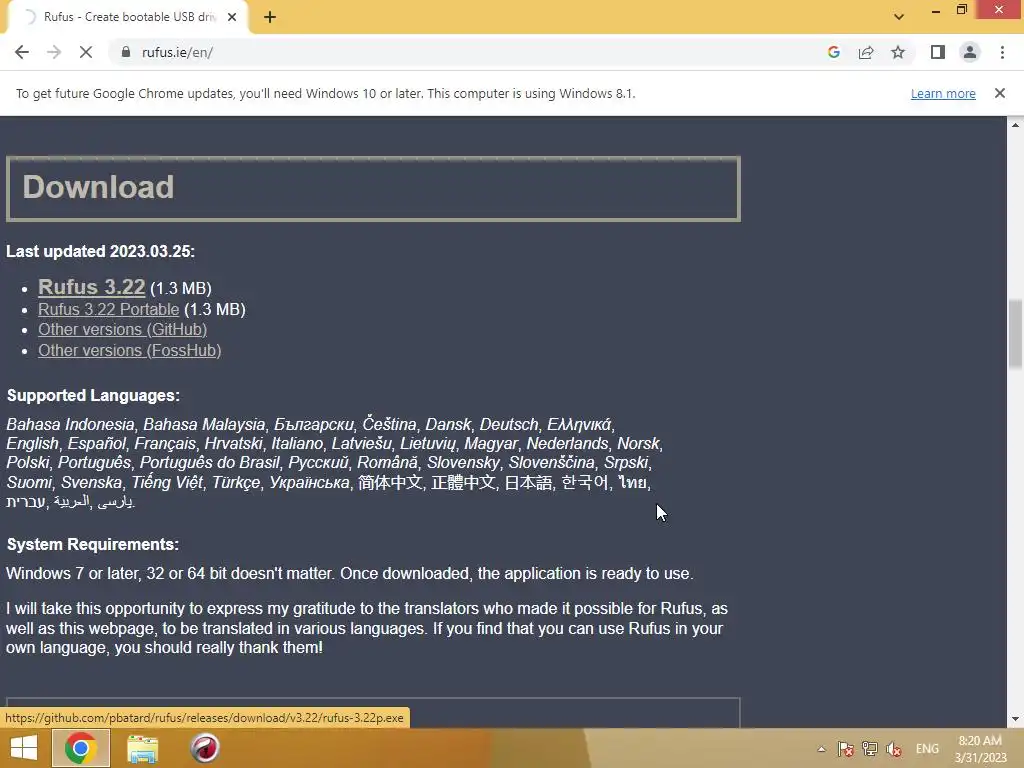Click the System Requirements heading

pyautogui.click(x=93, y=544)
